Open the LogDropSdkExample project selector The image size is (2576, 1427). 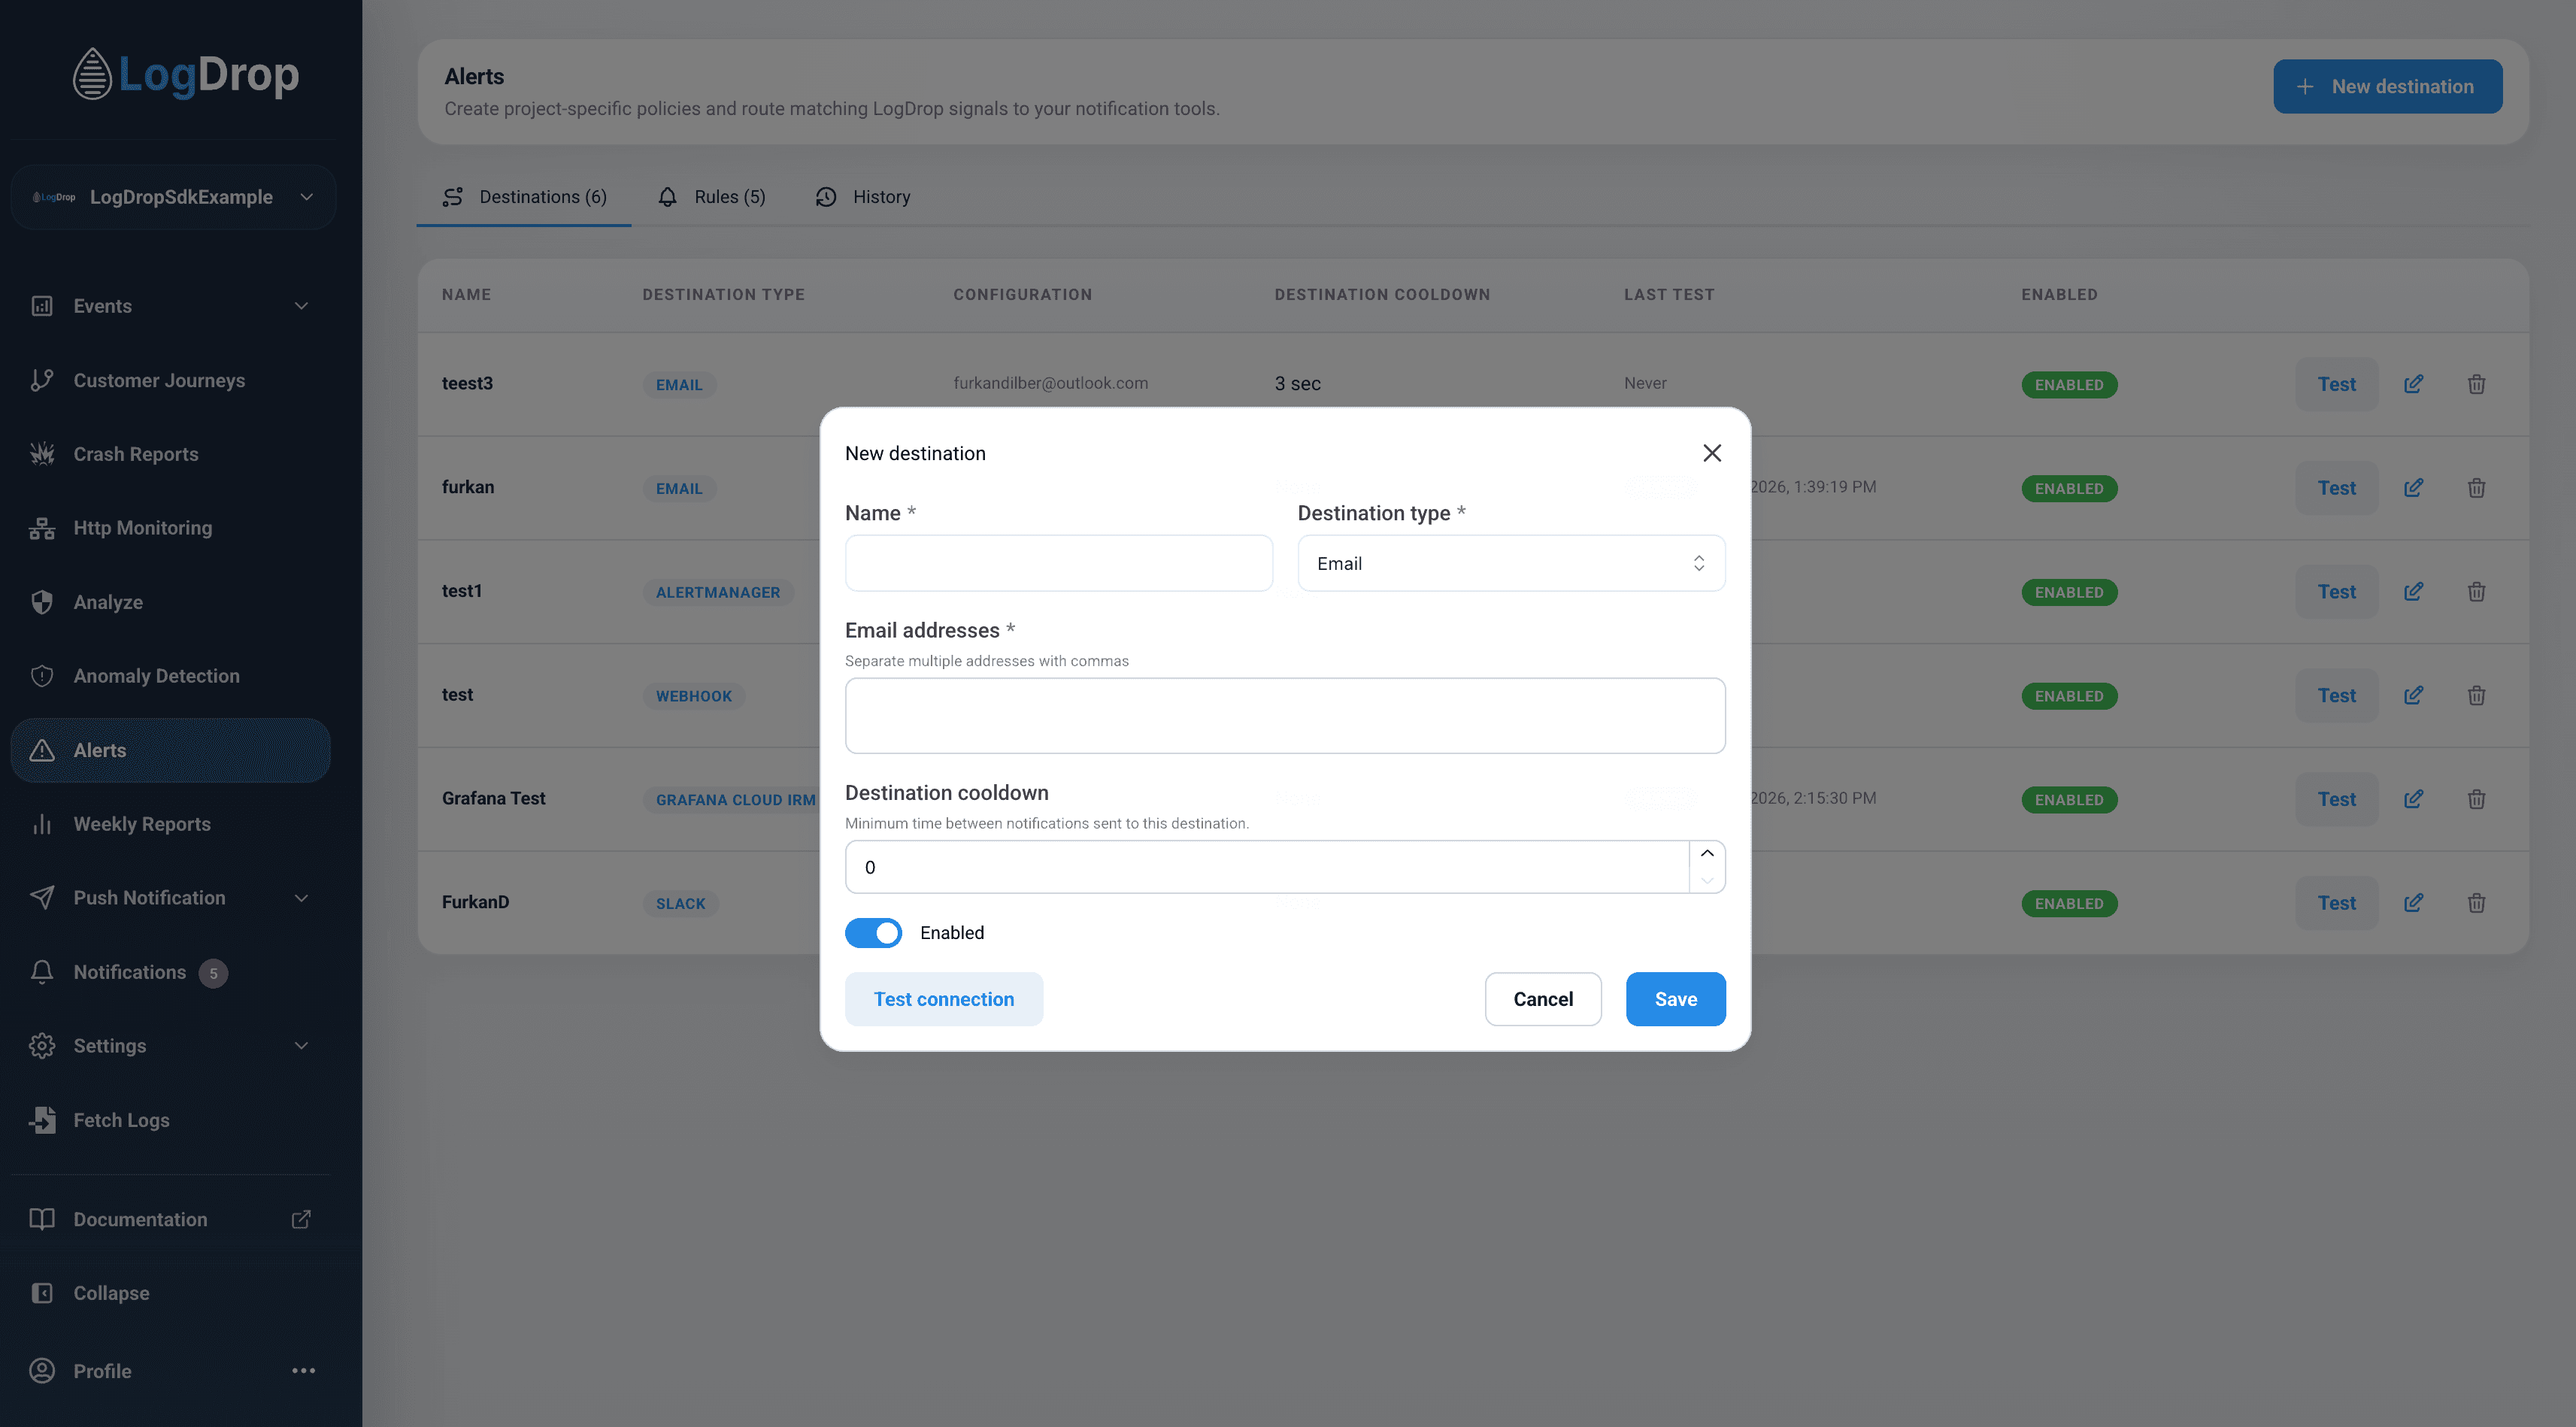click(x=173, y=197)
